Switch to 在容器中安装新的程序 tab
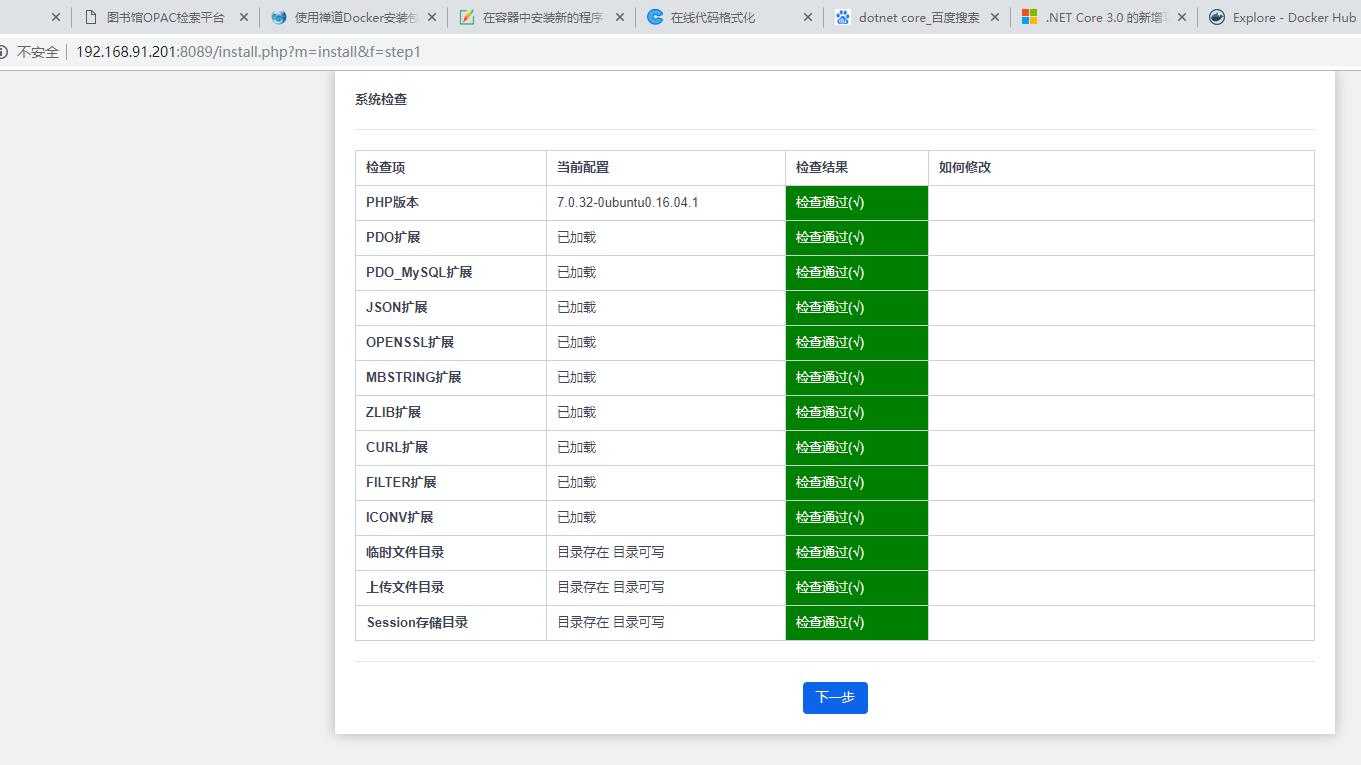1361x765 pixels. 543,17
